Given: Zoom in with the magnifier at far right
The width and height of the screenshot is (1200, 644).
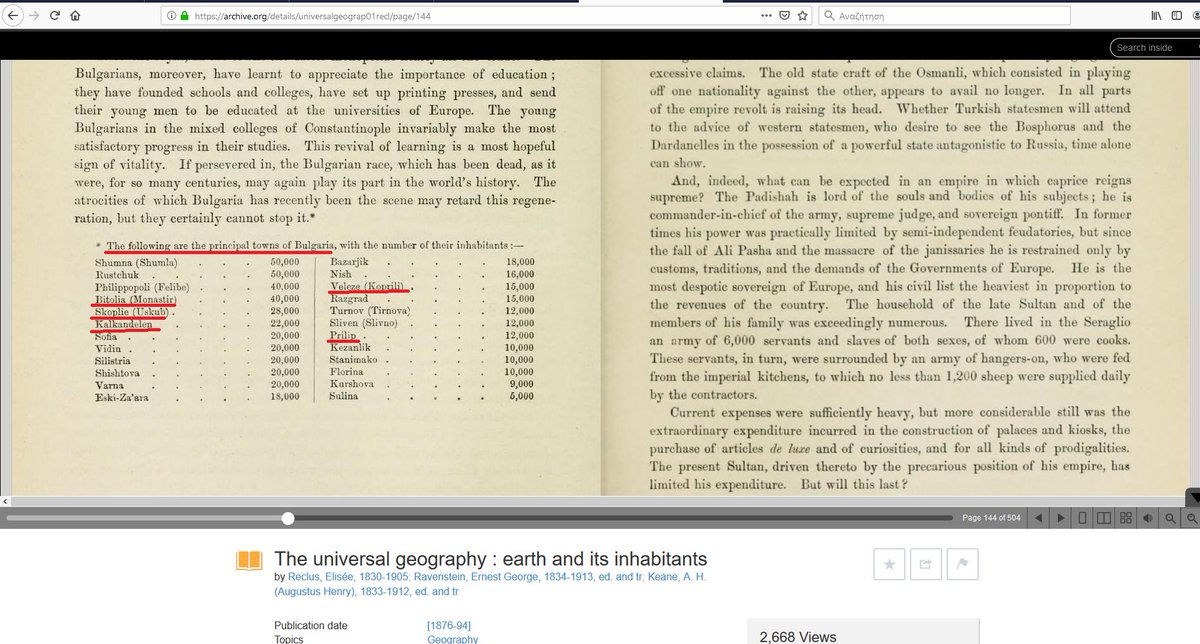Looking at the screenshot, I should 1191,517.
